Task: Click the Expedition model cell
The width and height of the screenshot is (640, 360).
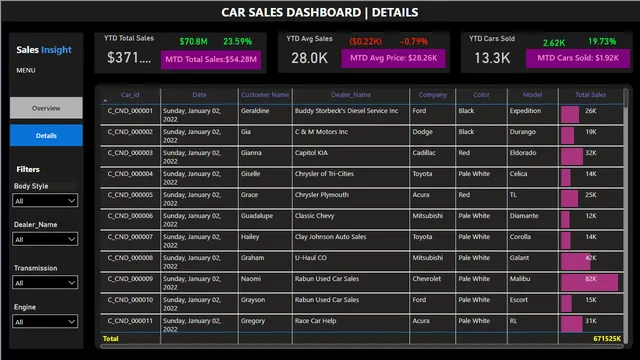Action: click(x=525, y=111)
